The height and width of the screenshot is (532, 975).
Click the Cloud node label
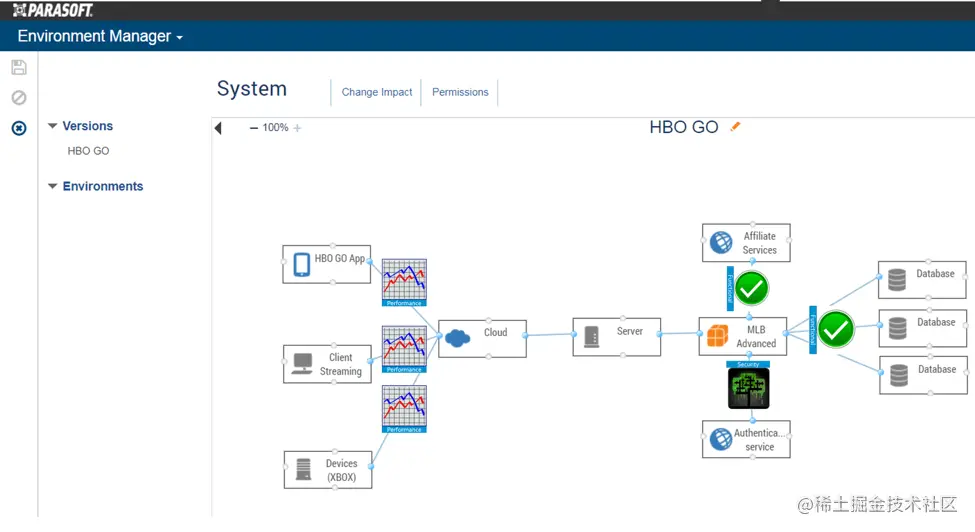click(x=496, y=332)
